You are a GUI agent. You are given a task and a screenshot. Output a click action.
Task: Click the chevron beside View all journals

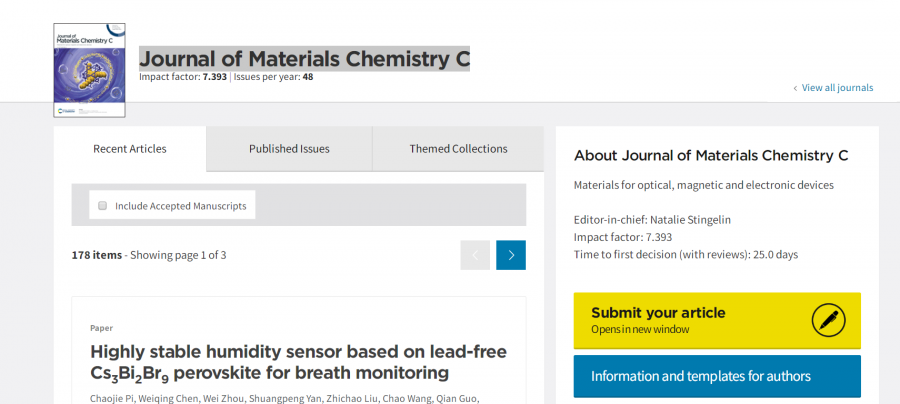click(x=795, y=88)
